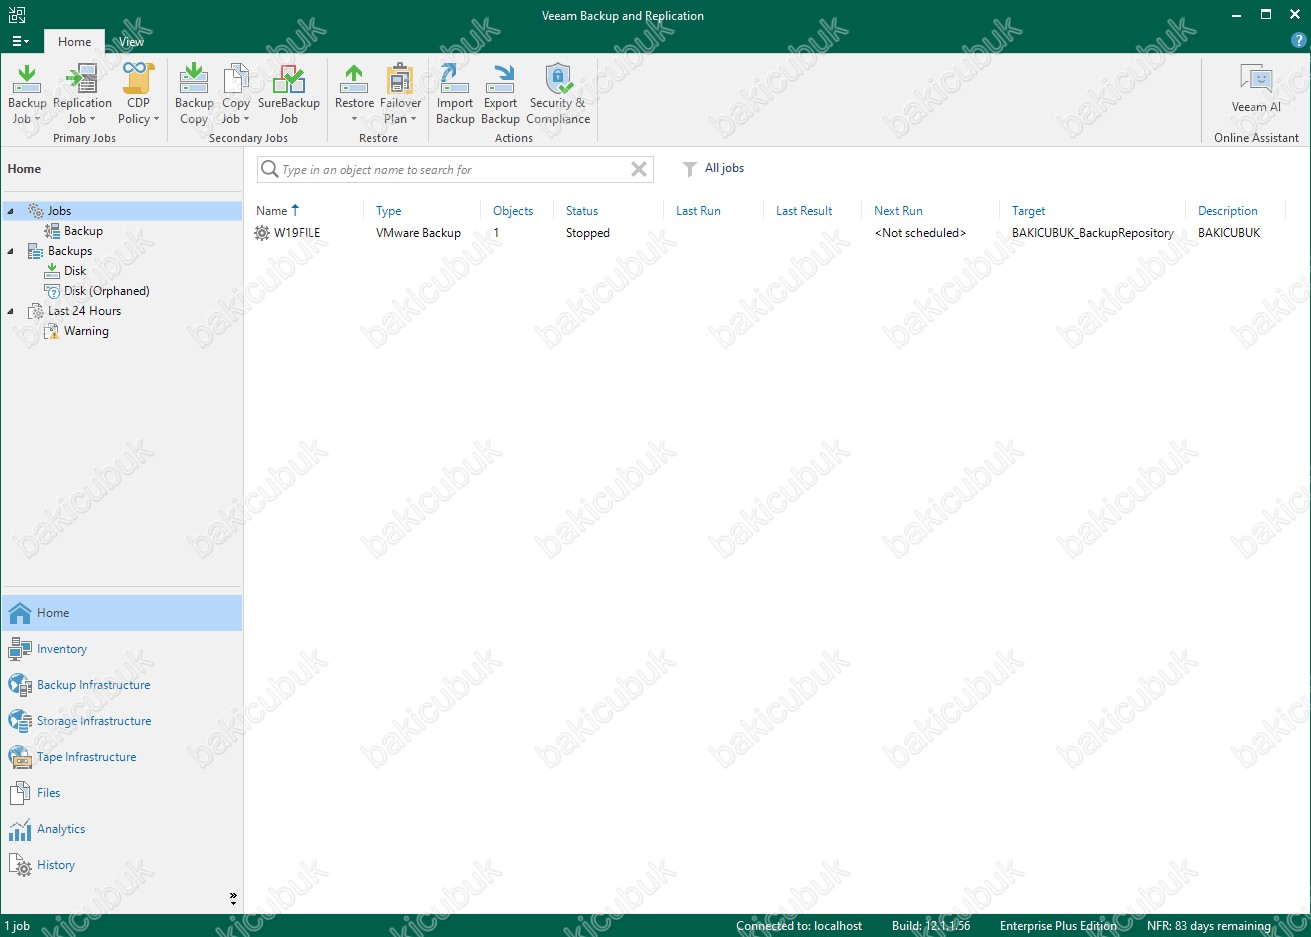Image resolution: width=1311 pixels, height=937 pixels.
Task: Switch to the View ribbon tab
Action: 132,42
